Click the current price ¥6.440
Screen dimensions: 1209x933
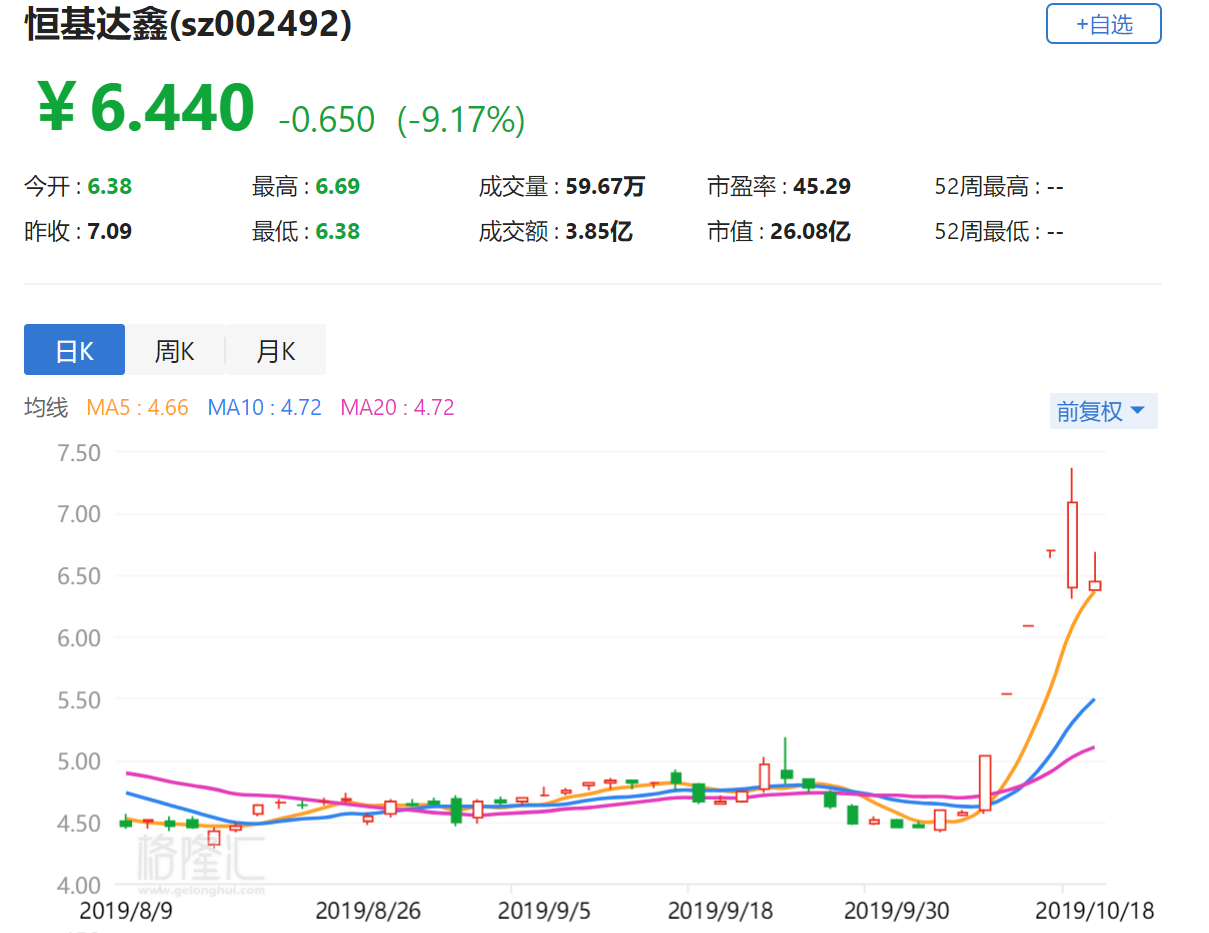(x=146, y=108)
